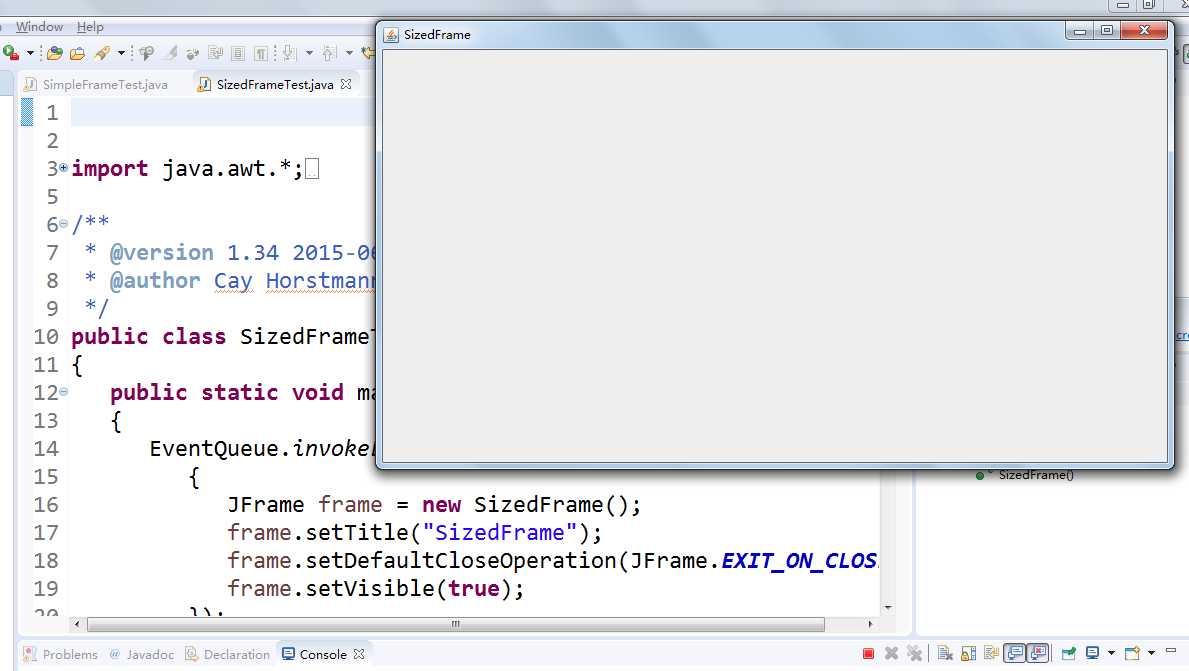Image resolution: width=1189 pixels, height=671 pixels.
Task: Maximize the SizedFrame window
Action: [x=1107, y=31]
